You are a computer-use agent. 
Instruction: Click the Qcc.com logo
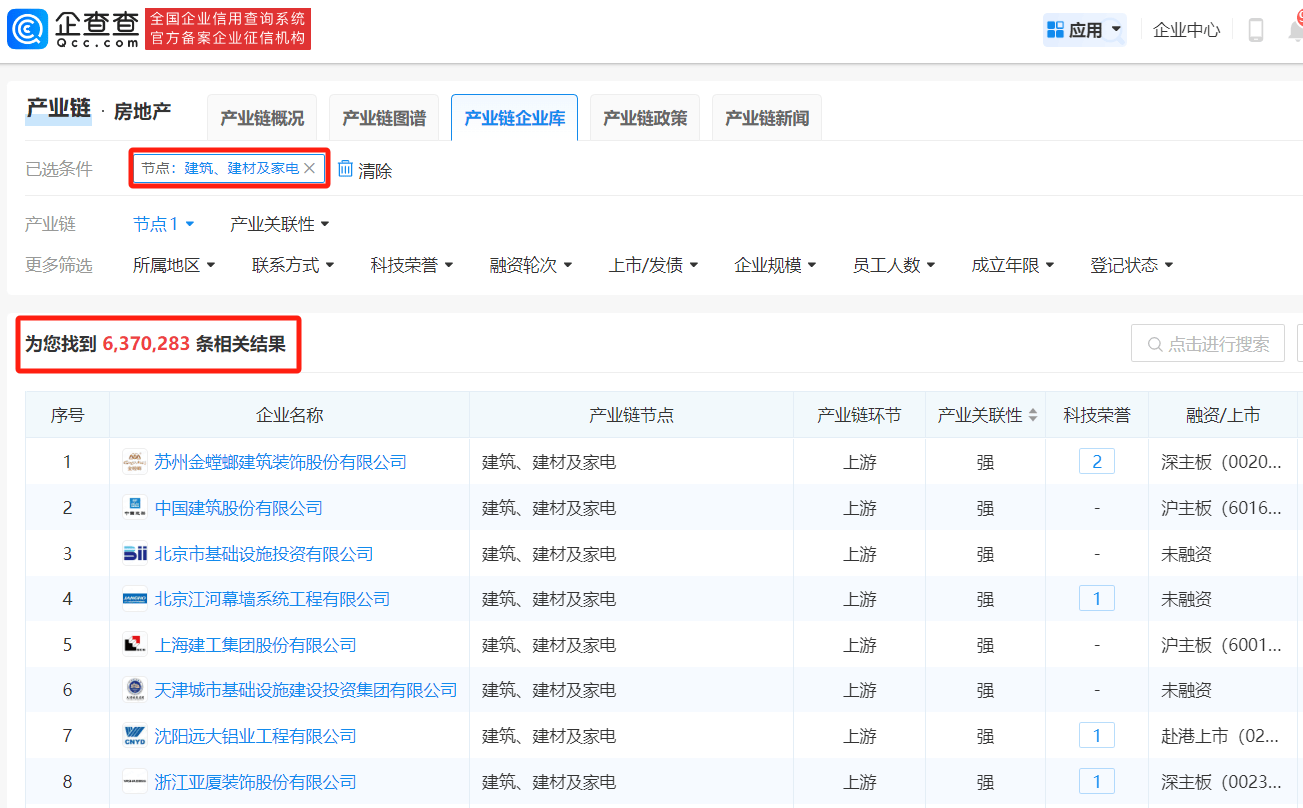click(73, 29)
